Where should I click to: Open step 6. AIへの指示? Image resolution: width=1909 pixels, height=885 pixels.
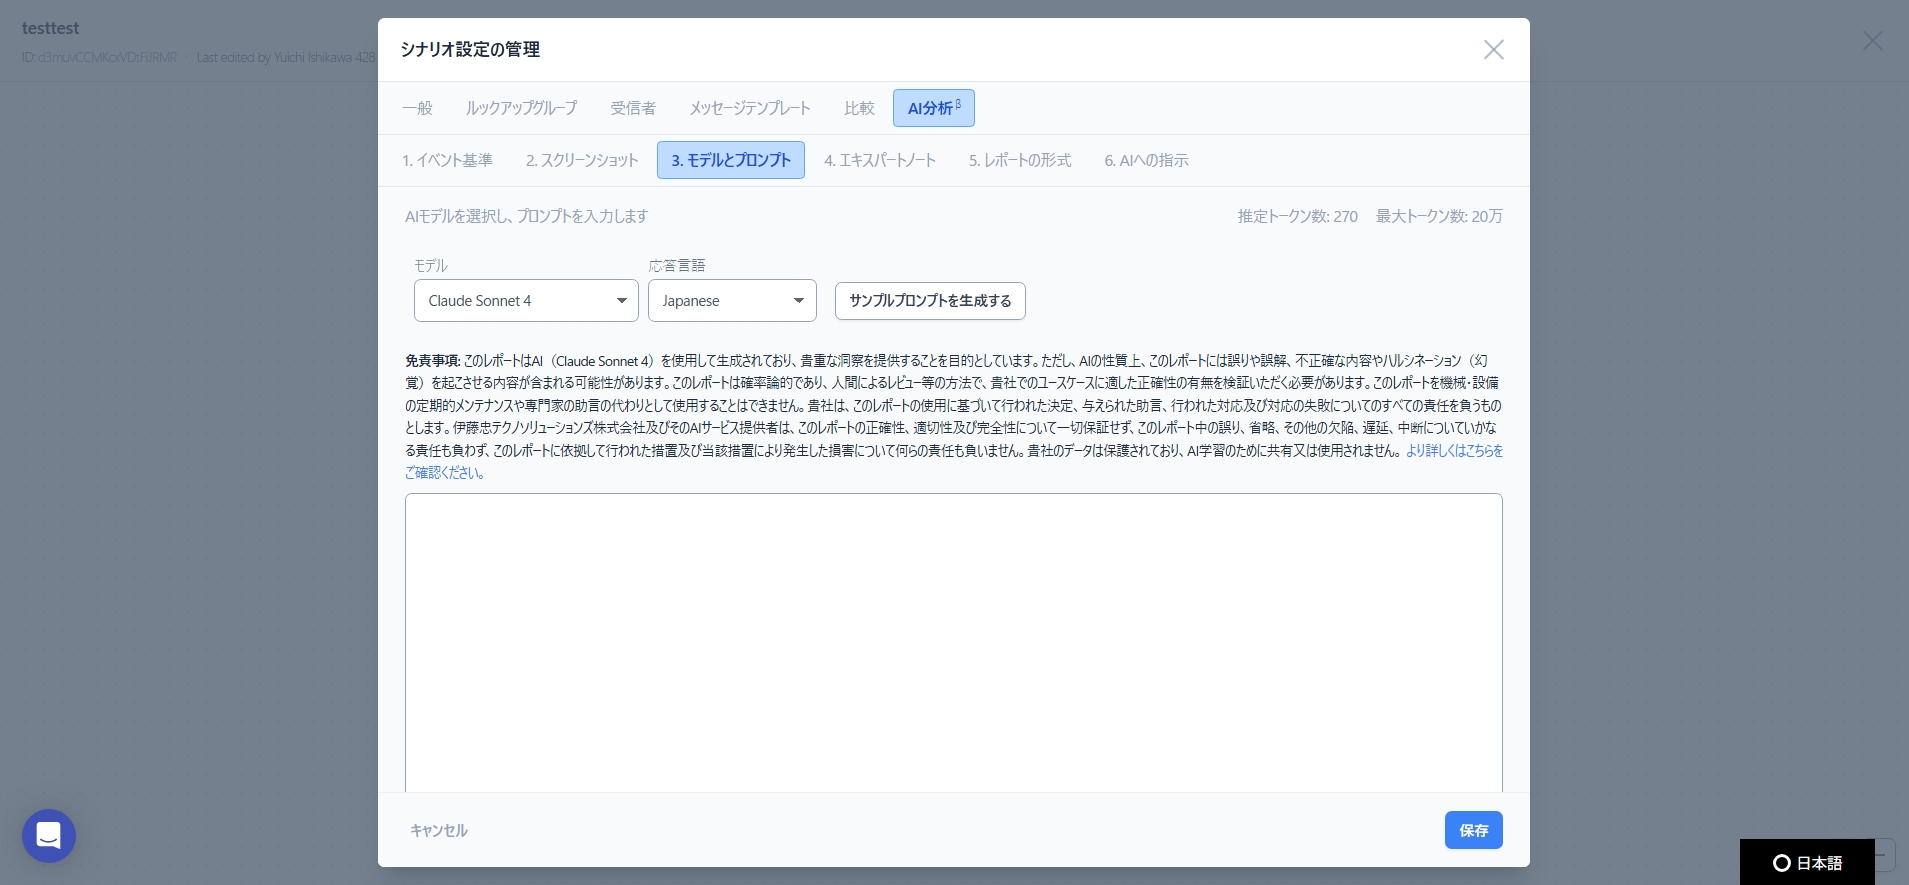click(1146, 160)
